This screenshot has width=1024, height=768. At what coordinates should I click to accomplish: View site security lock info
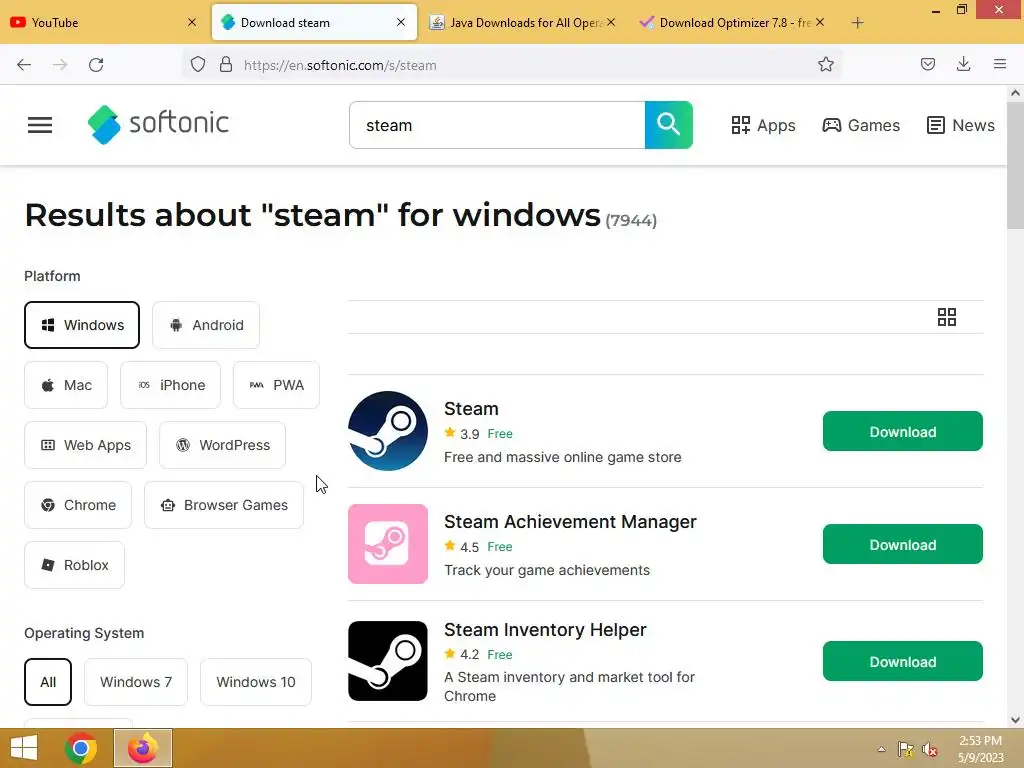(x=226, y=65)
